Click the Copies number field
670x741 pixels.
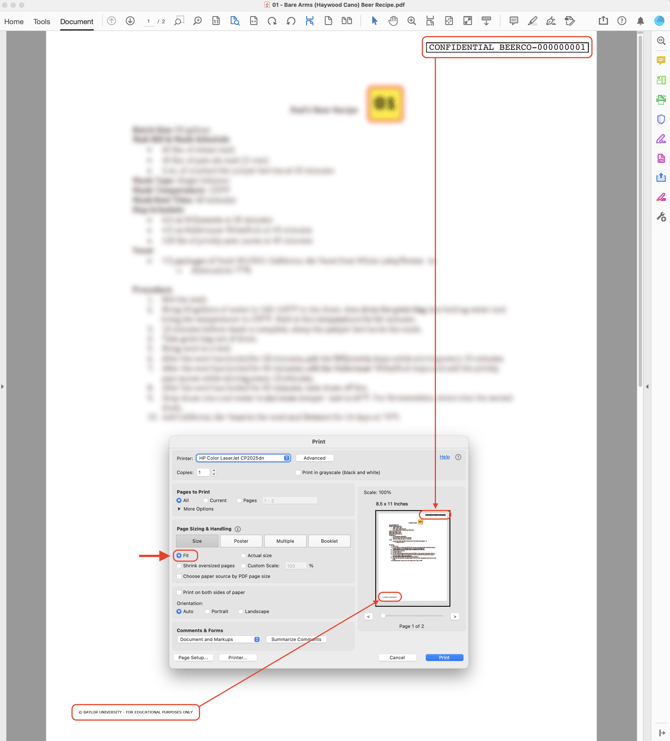click(x=203, y=472)
